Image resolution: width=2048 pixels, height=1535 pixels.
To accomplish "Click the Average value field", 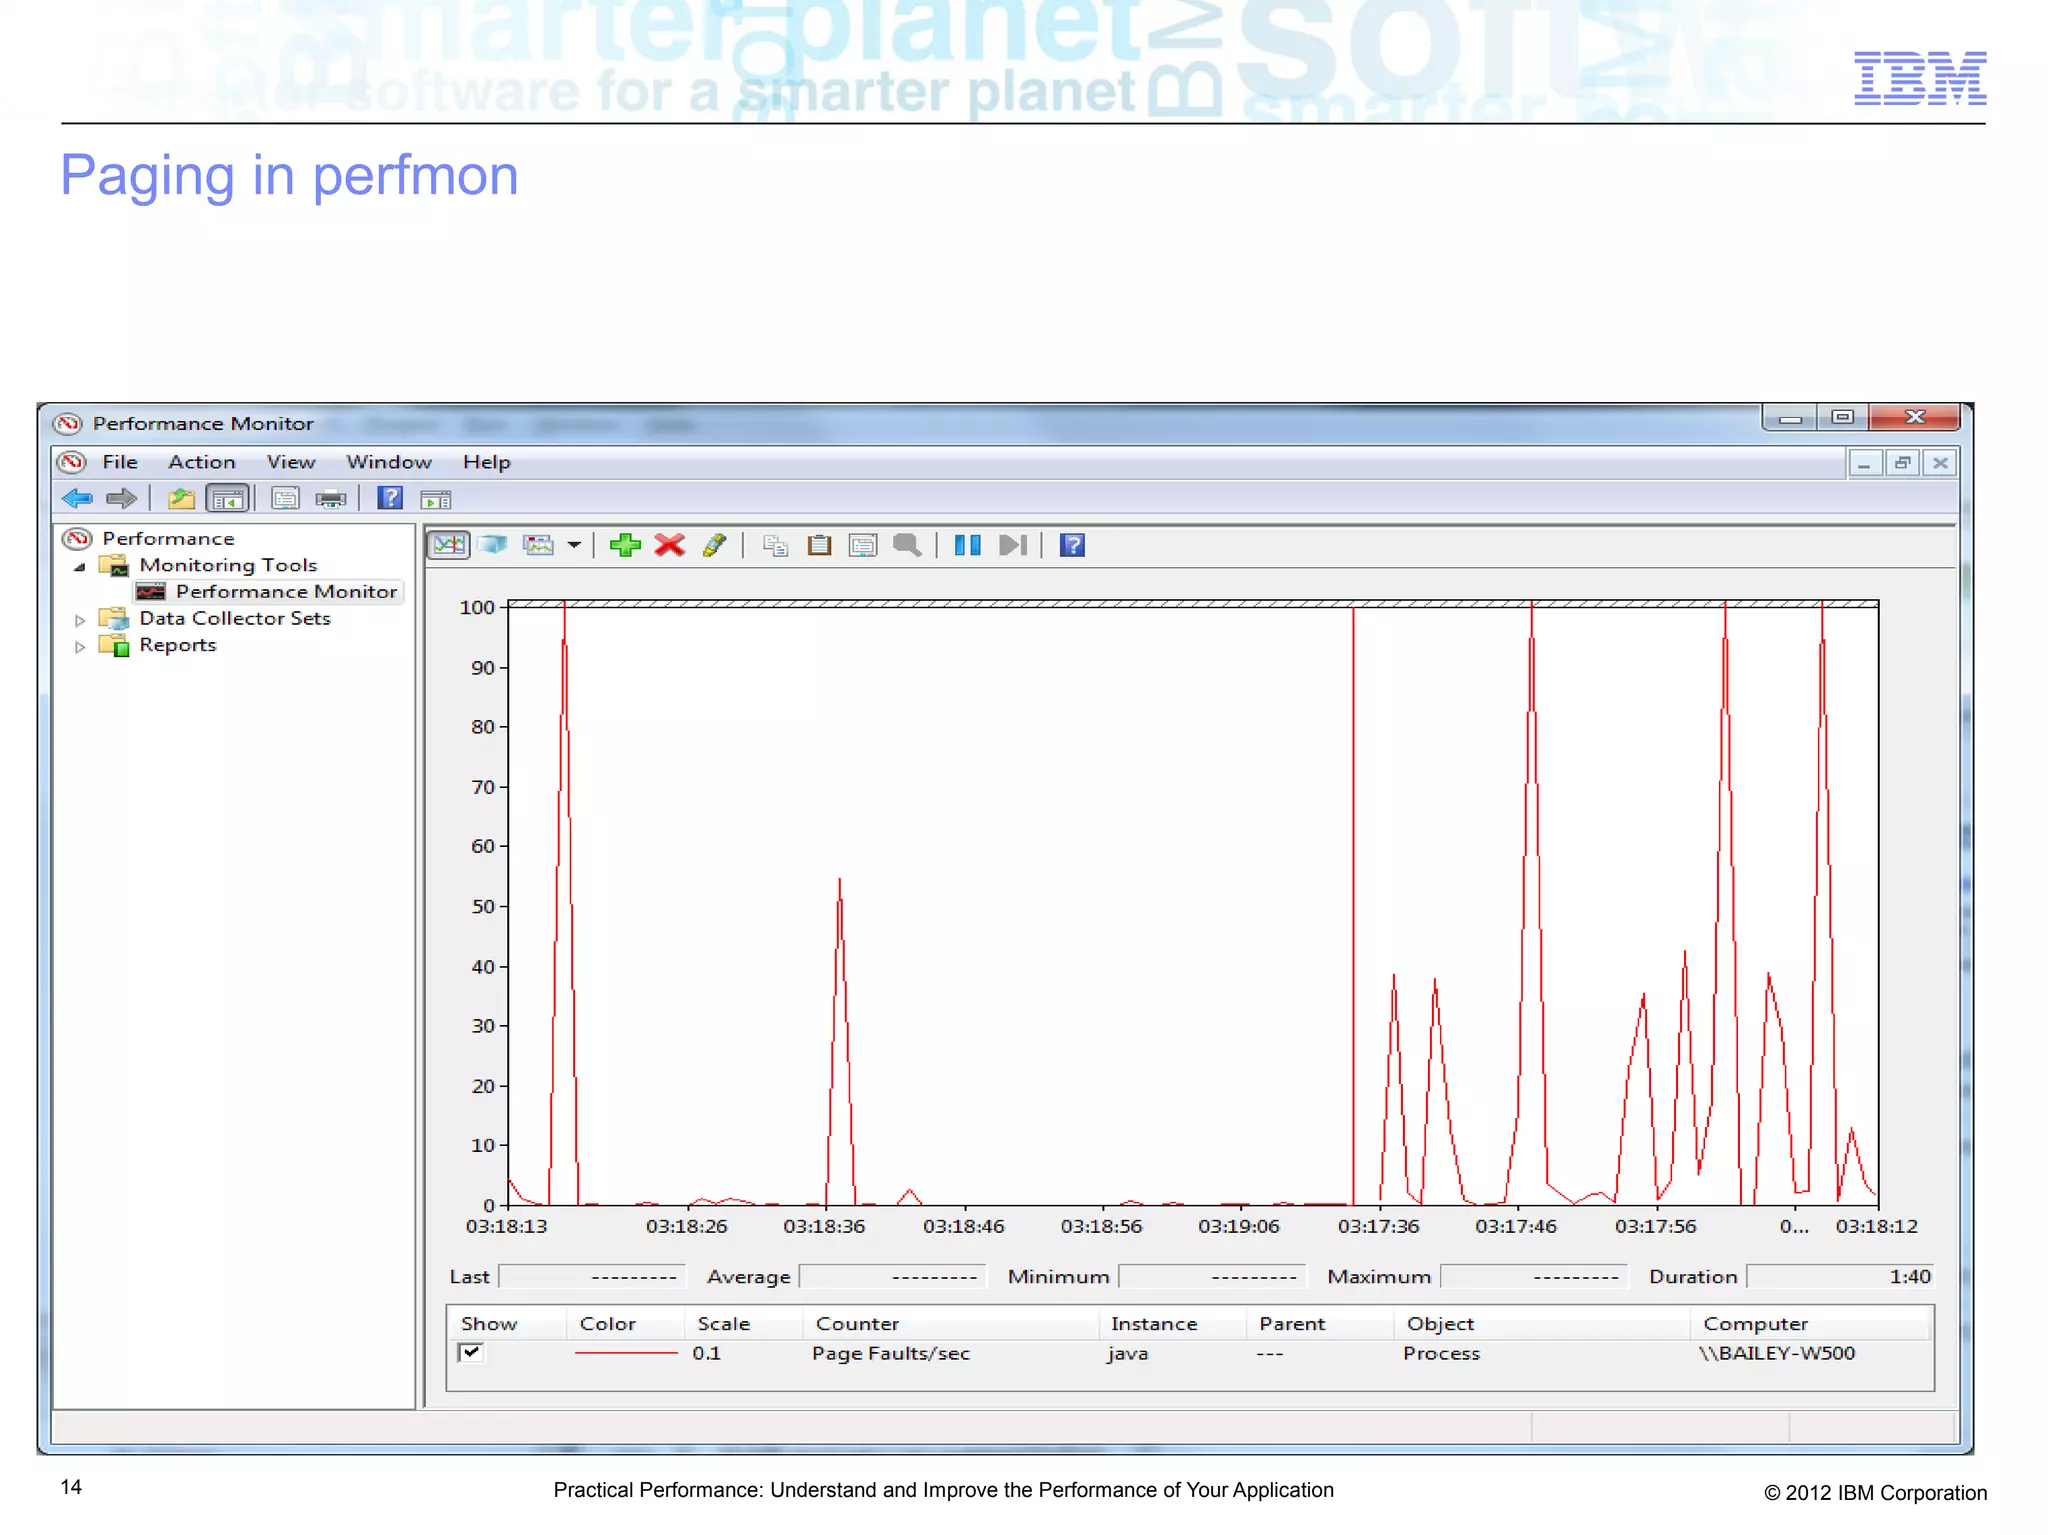I will tap(893, 1277).
